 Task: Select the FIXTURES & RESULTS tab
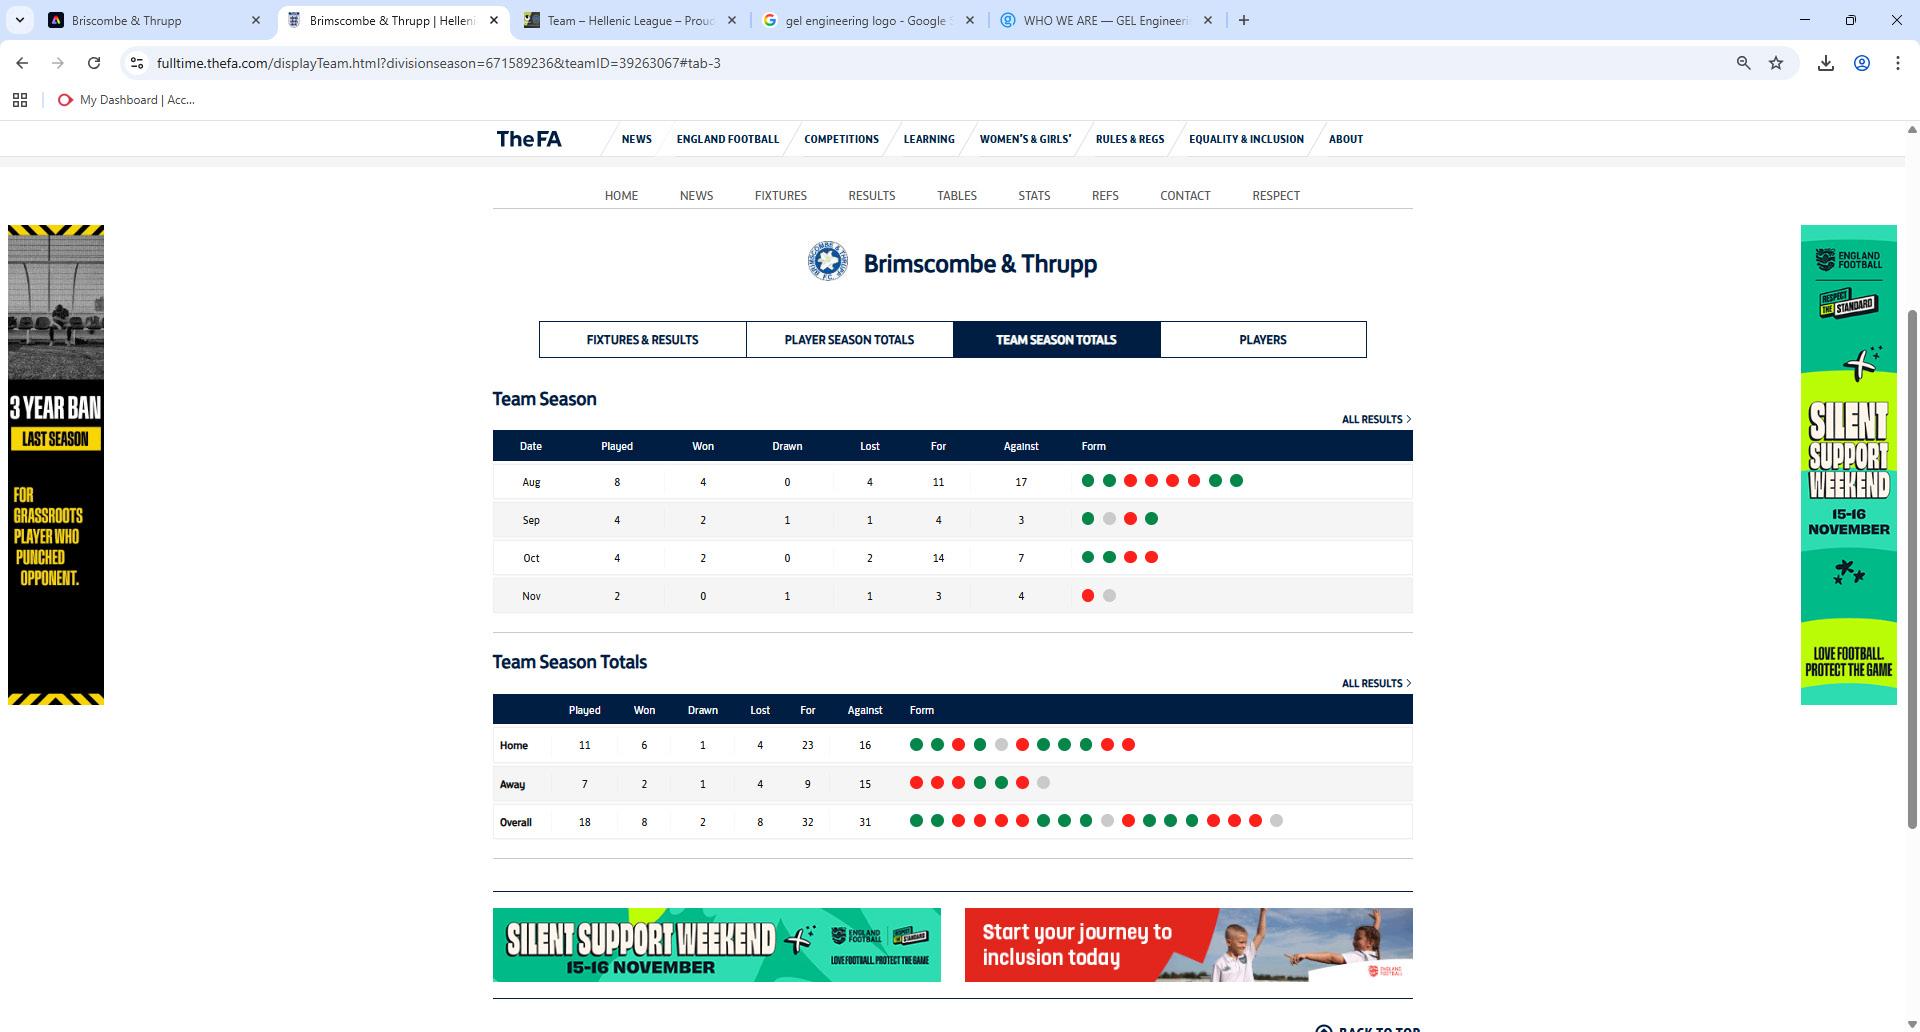(x=642, y=340)
